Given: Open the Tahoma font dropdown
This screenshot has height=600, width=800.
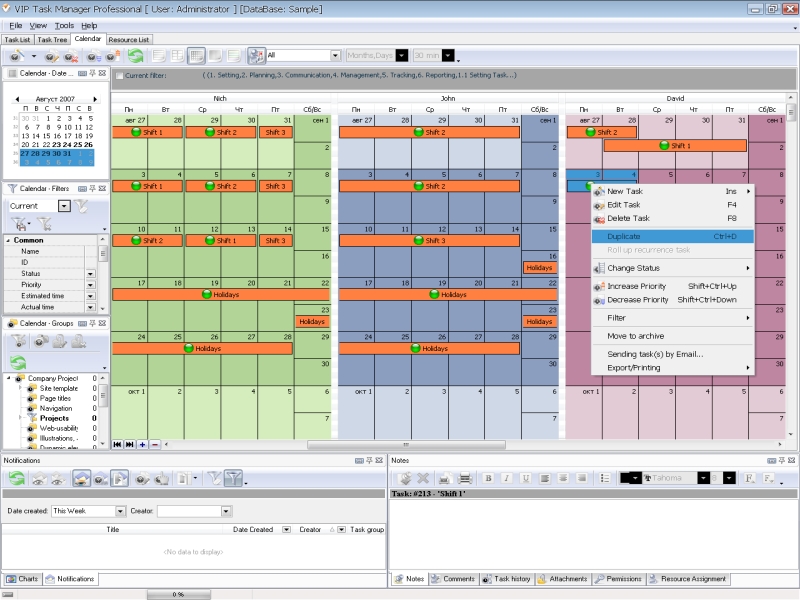Looking at the screenshot, I should click(x=704, y=478).
